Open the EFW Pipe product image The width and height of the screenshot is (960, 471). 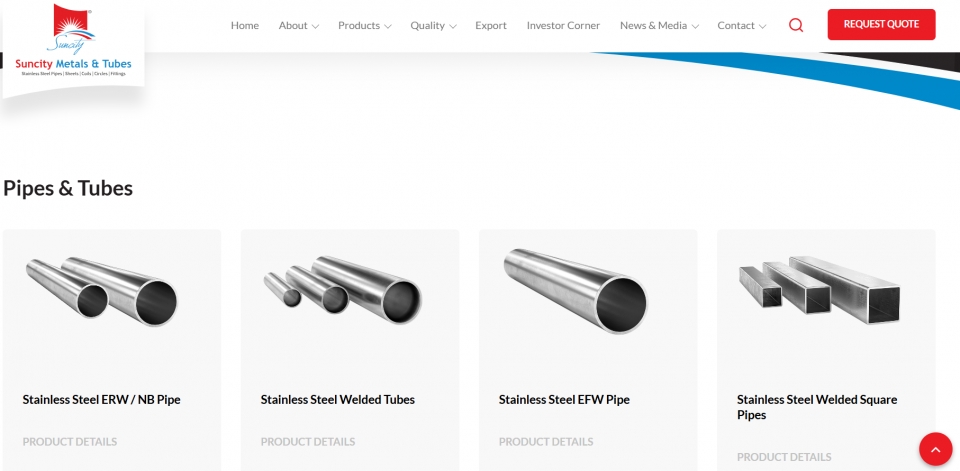[x=576, y=291]
